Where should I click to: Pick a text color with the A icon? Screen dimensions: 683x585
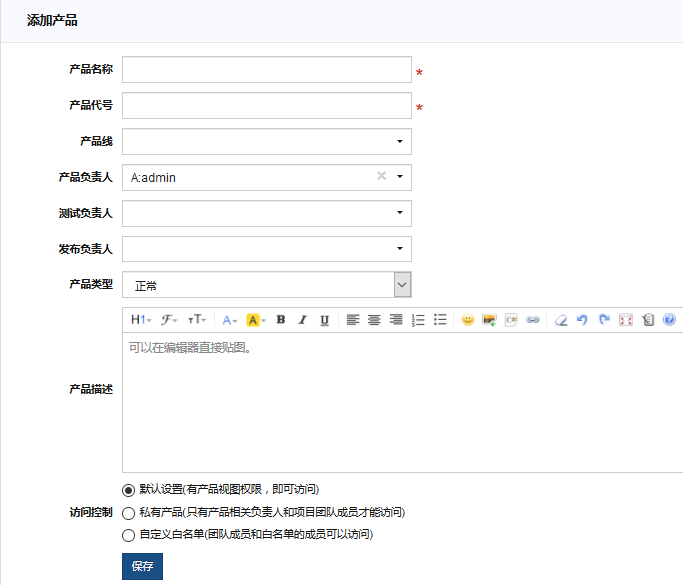point(230,321)
